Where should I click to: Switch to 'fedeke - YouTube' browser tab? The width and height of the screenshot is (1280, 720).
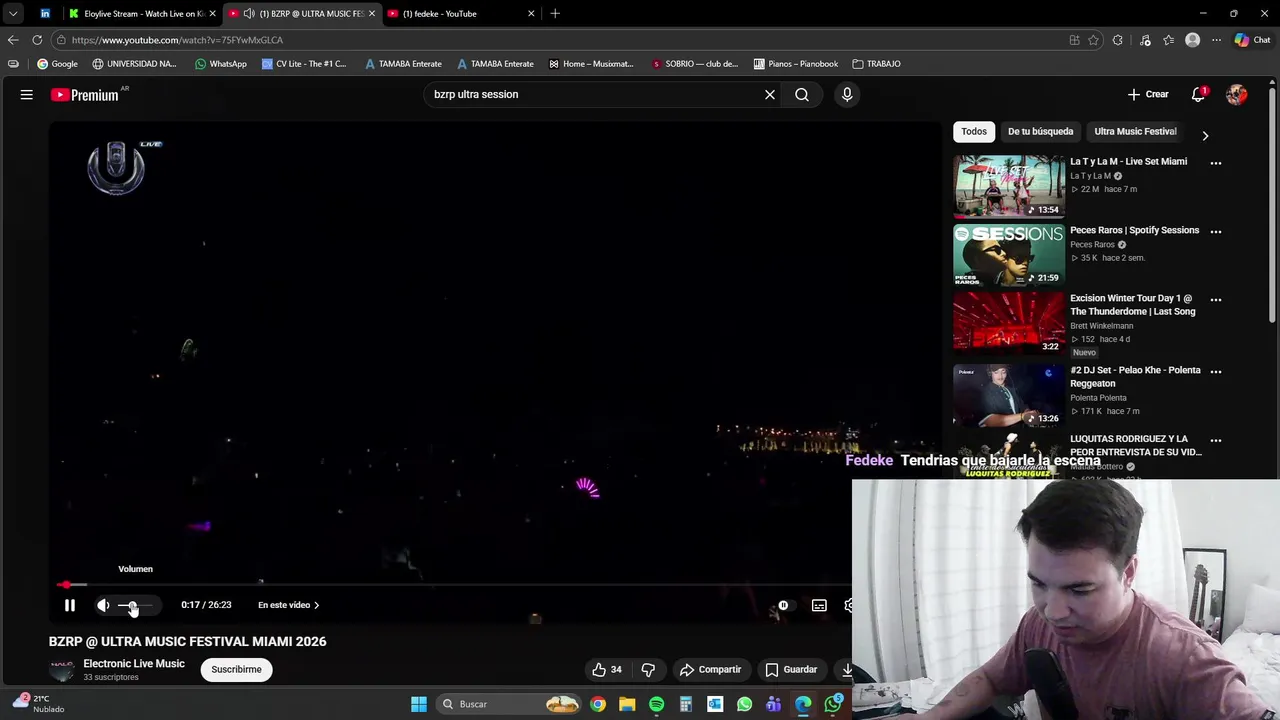click(x=460, y=14)
